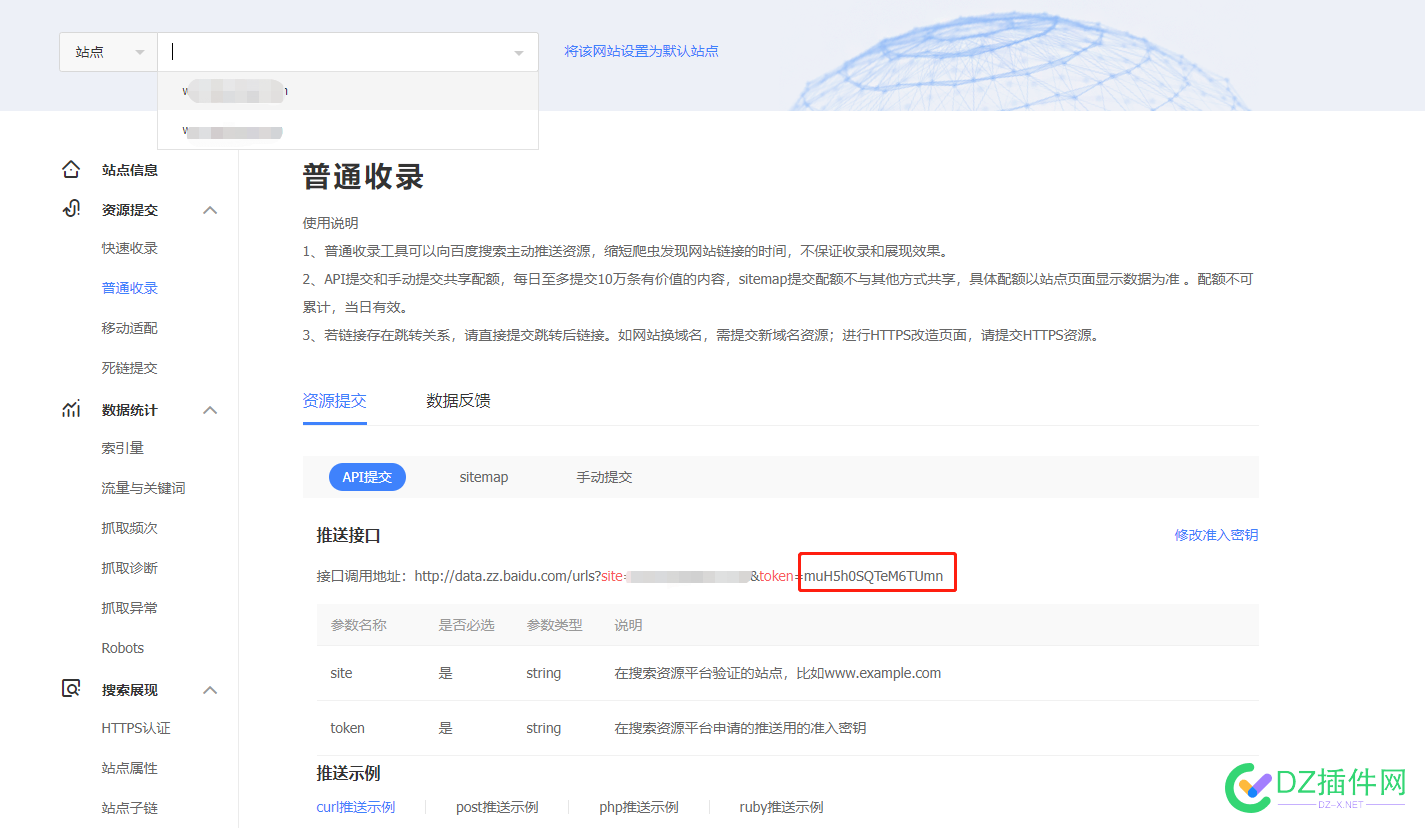Open 站点属性 in the sidebar
The image size is (1425, 828).
[130, 768]
